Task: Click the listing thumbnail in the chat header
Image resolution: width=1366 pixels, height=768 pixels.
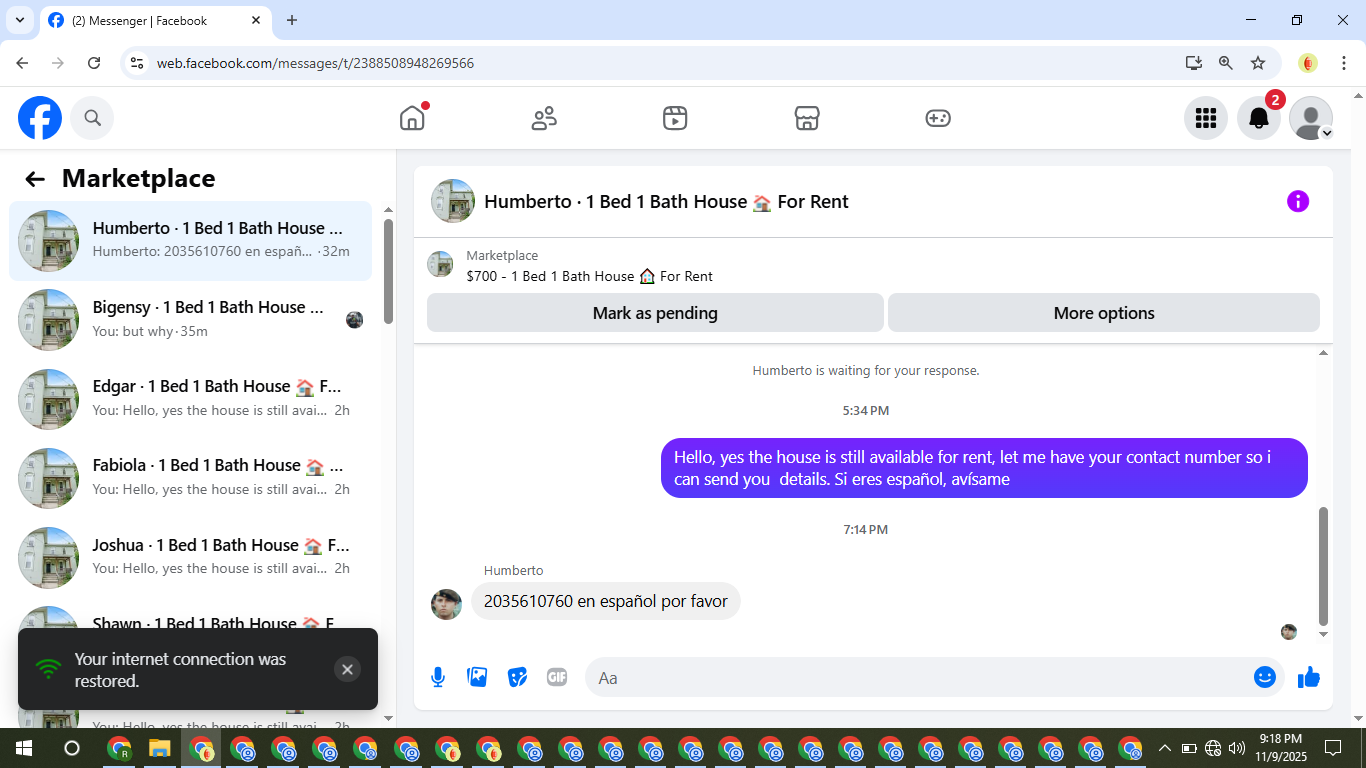Action: (453, 201)
